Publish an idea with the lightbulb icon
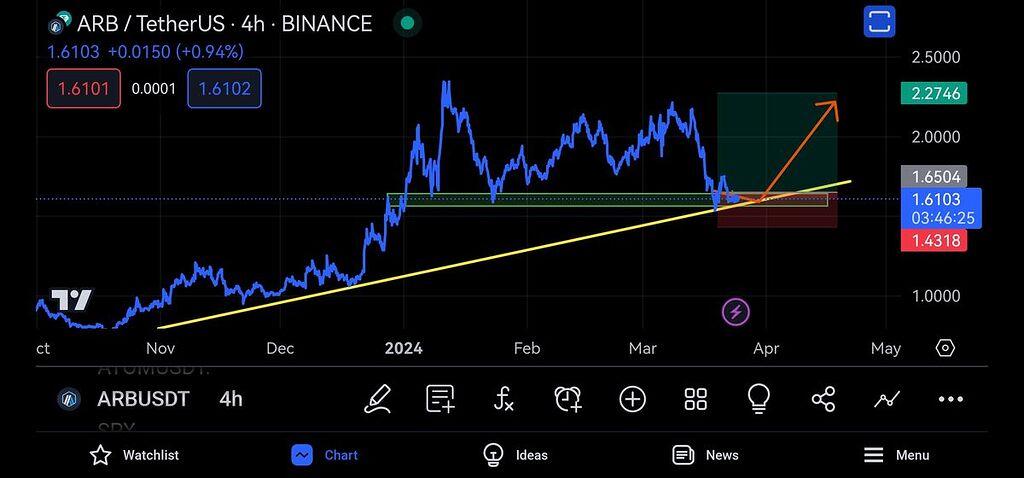Screen dimensions: 1024x478 click(x=759, y=399)
